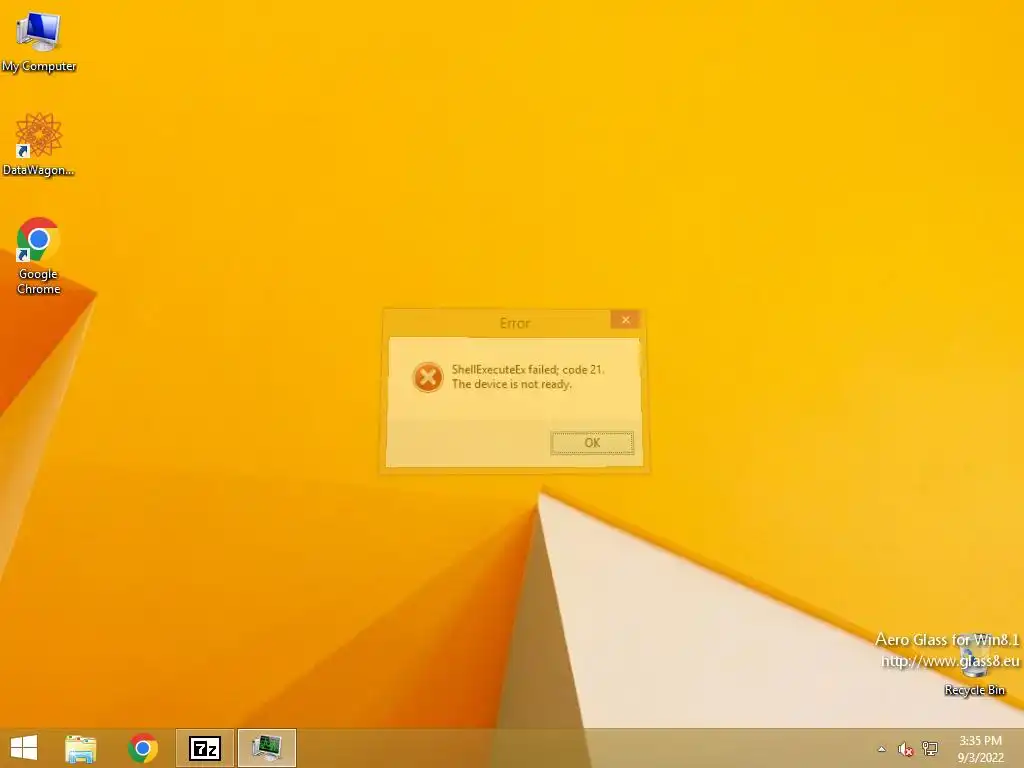This screenshot has width=1024, height=768.
Task: Click the 'The device is not ready.' text
Action: tap(511, 384)
